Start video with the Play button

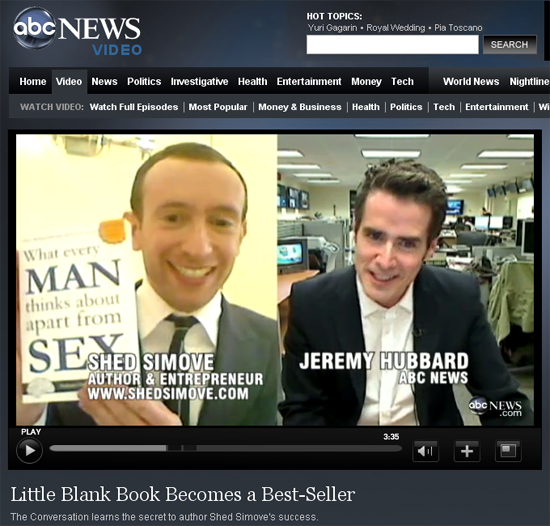point(29,450)
